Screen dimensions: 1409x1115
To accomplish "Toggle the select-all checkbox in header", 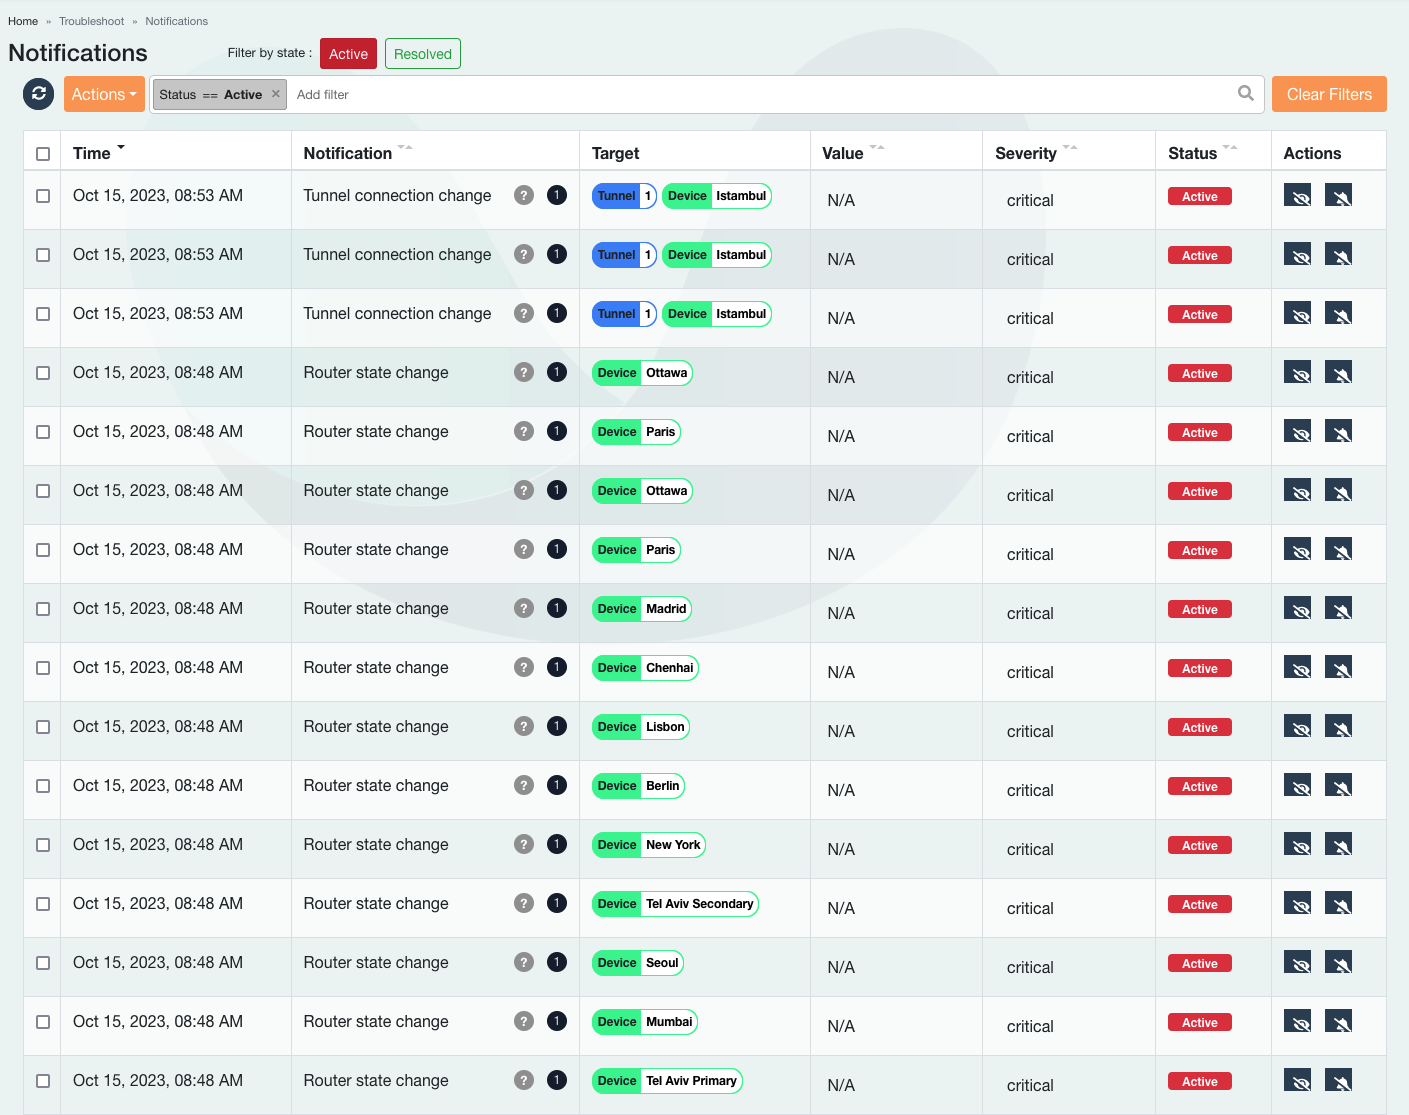I will click(43, 154).
